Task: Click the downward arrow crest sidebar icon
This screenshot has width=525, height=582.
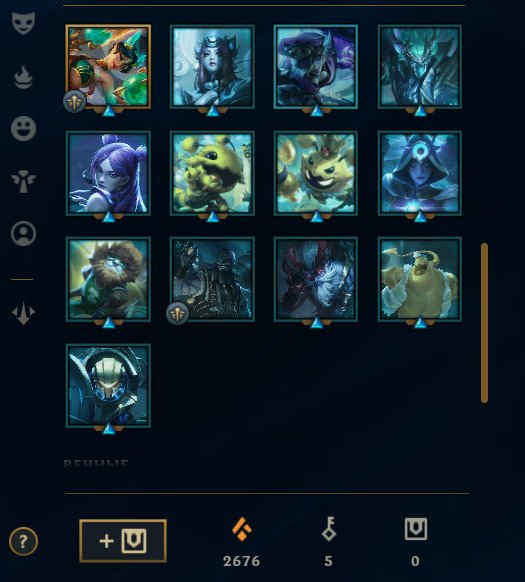Action: [23, 313]
